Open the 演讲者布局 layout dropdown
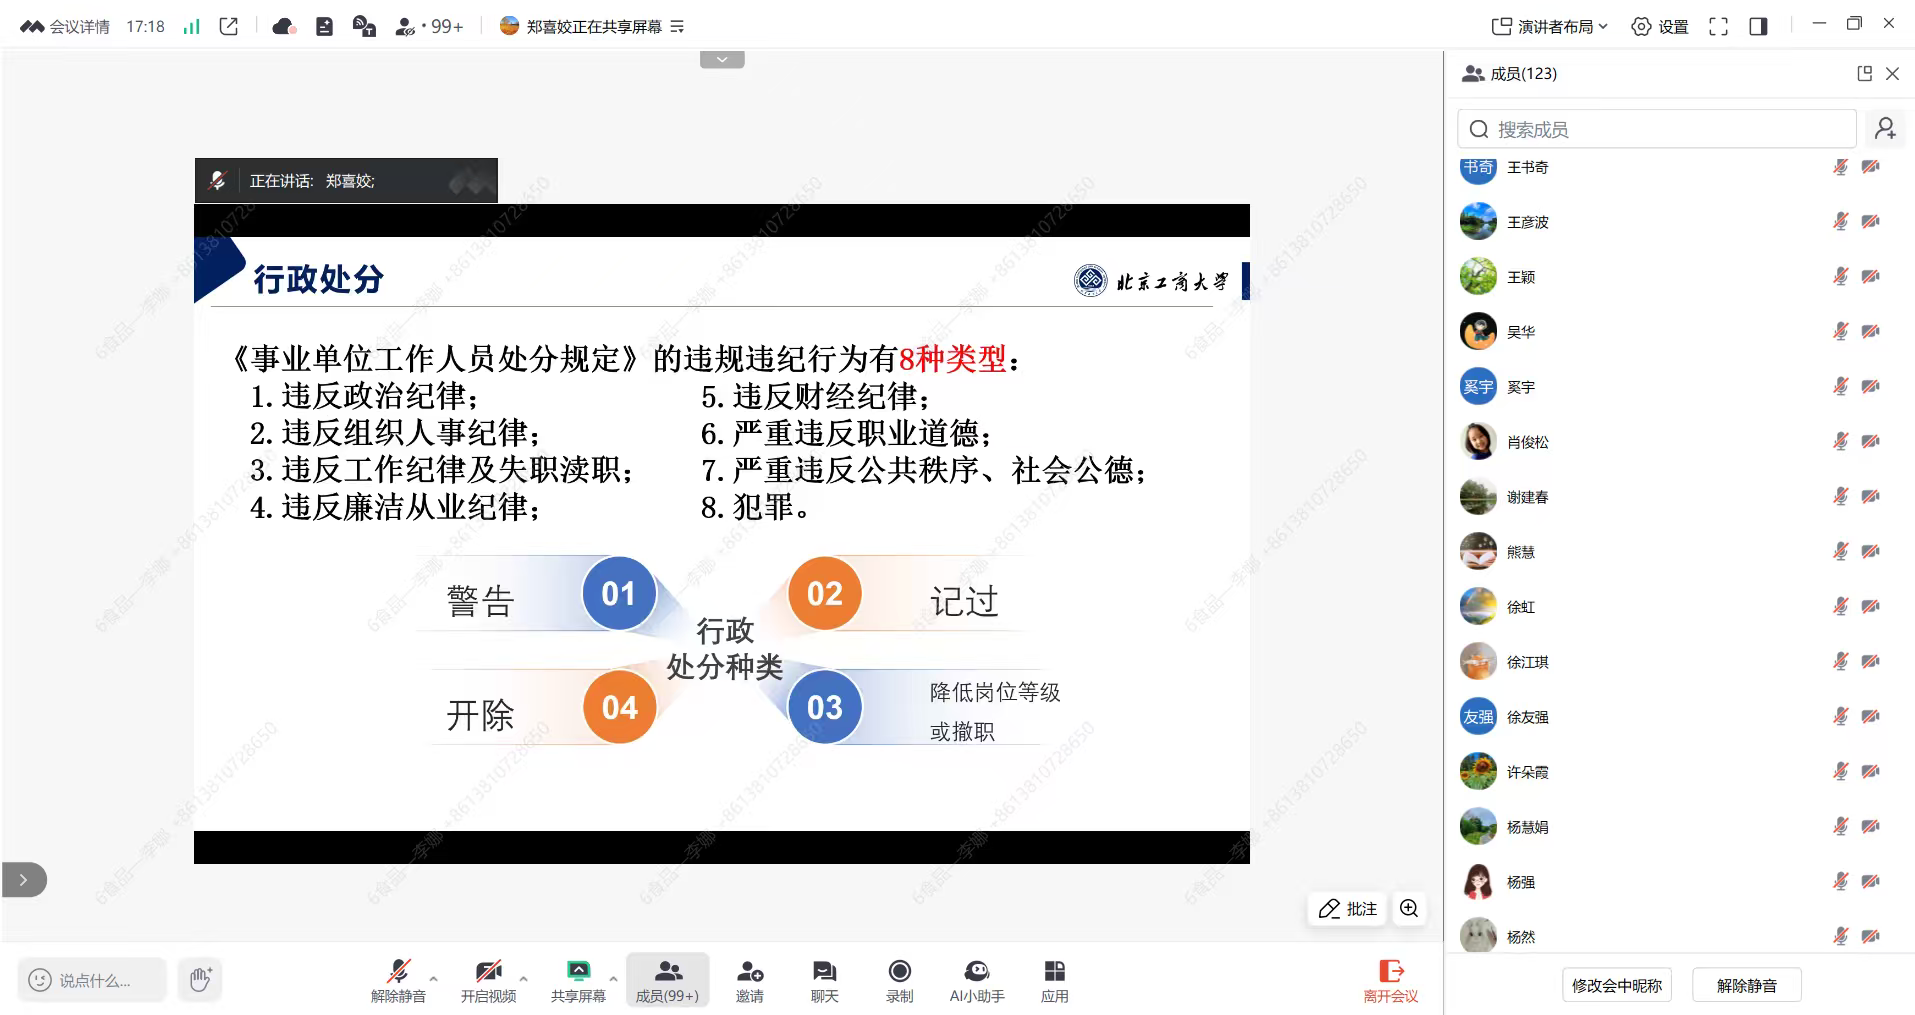 pos(1549,27)
